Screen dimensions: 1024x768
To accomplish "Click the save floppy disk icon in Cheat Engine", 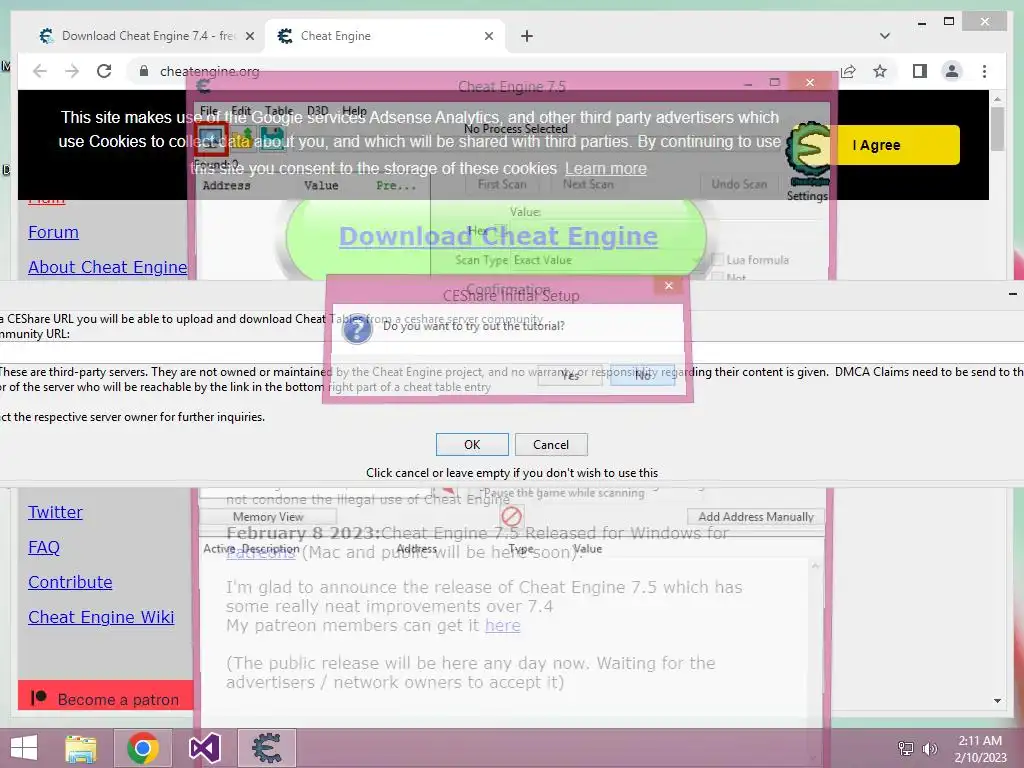I will tap(272, 138).
